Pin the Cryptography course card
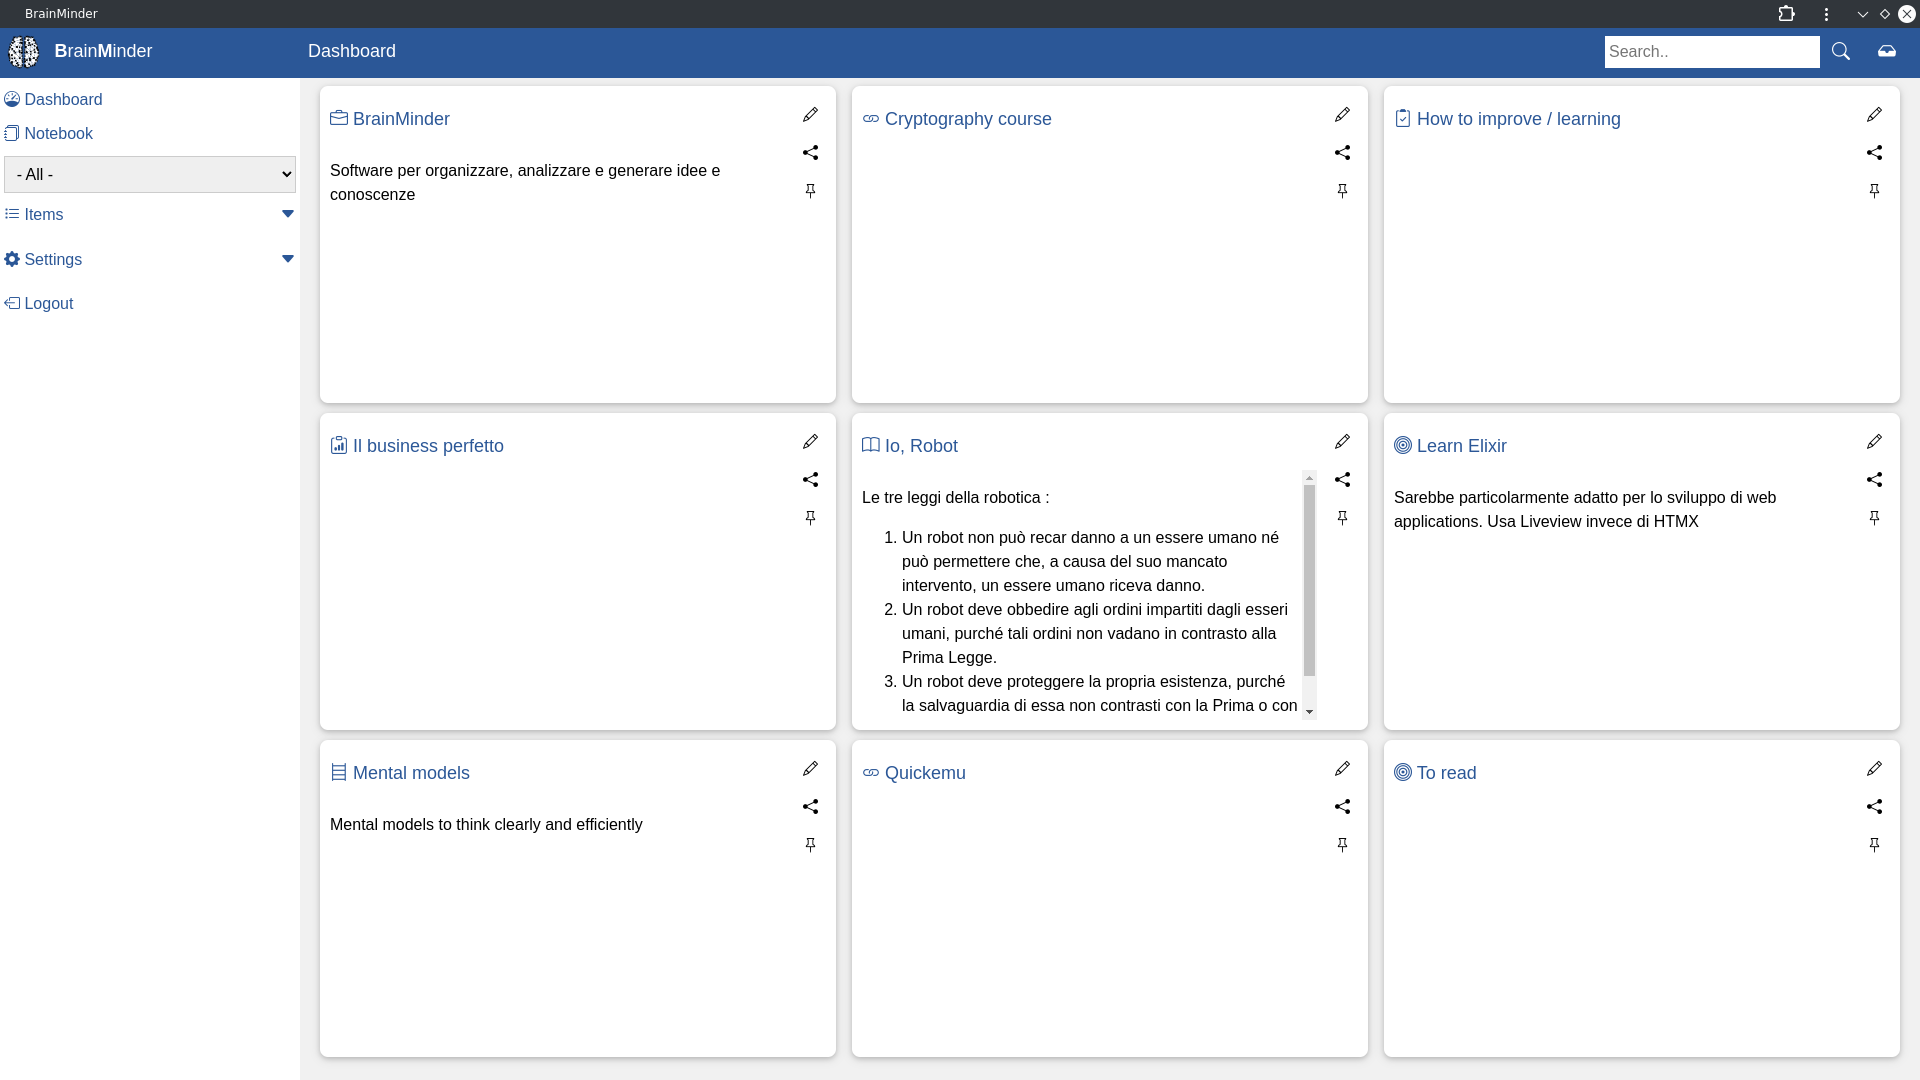 (1342, 191)
